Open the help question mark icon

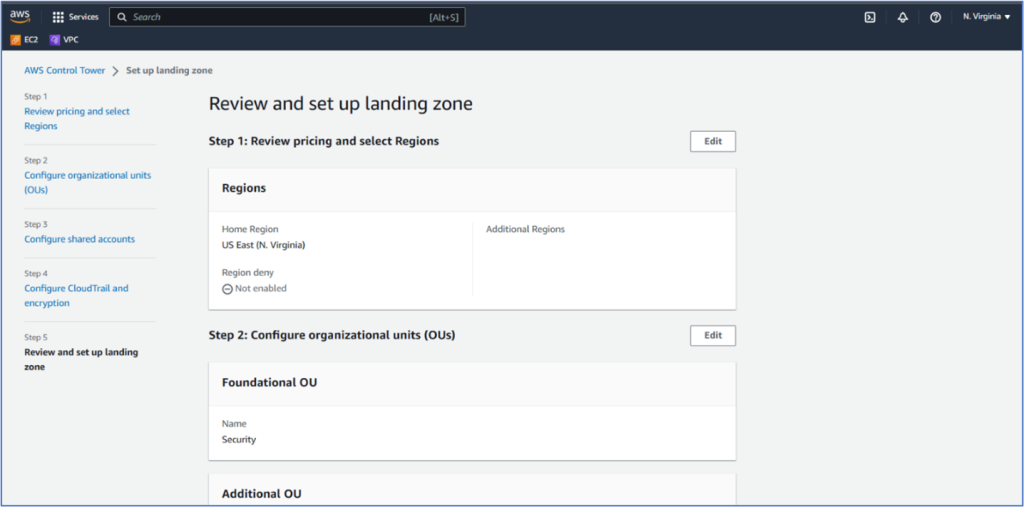(935, 18)
